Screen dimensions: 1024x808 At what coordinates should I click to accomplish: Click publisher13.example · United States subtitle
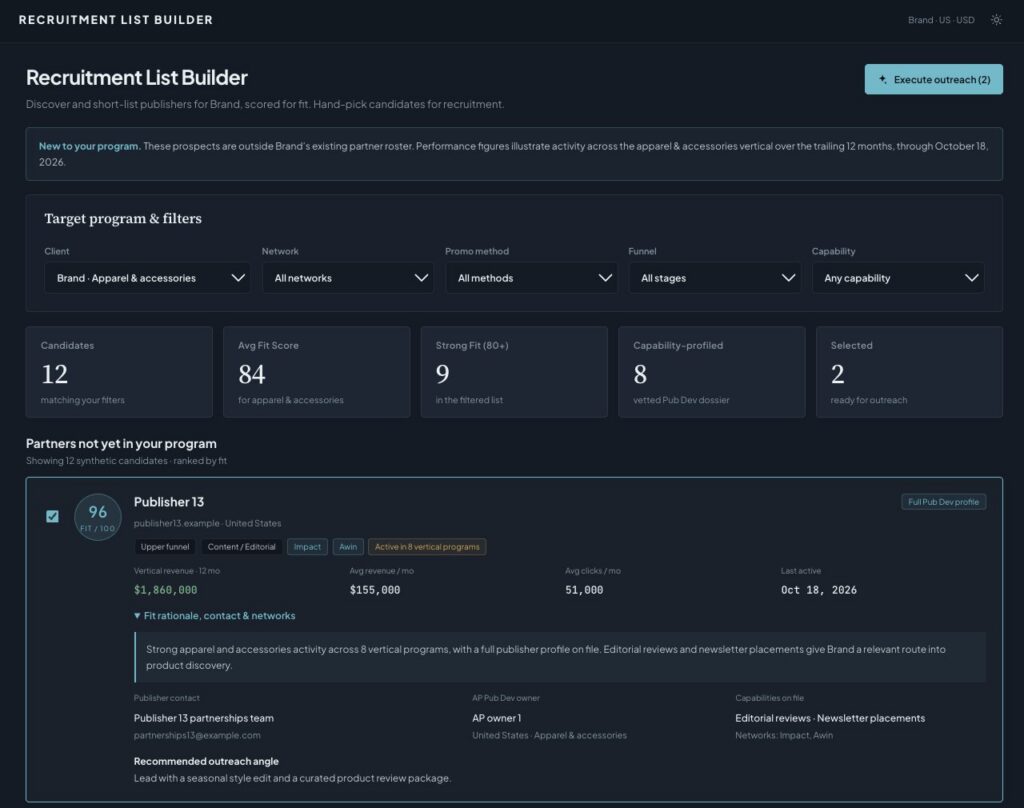coord(208,523)
